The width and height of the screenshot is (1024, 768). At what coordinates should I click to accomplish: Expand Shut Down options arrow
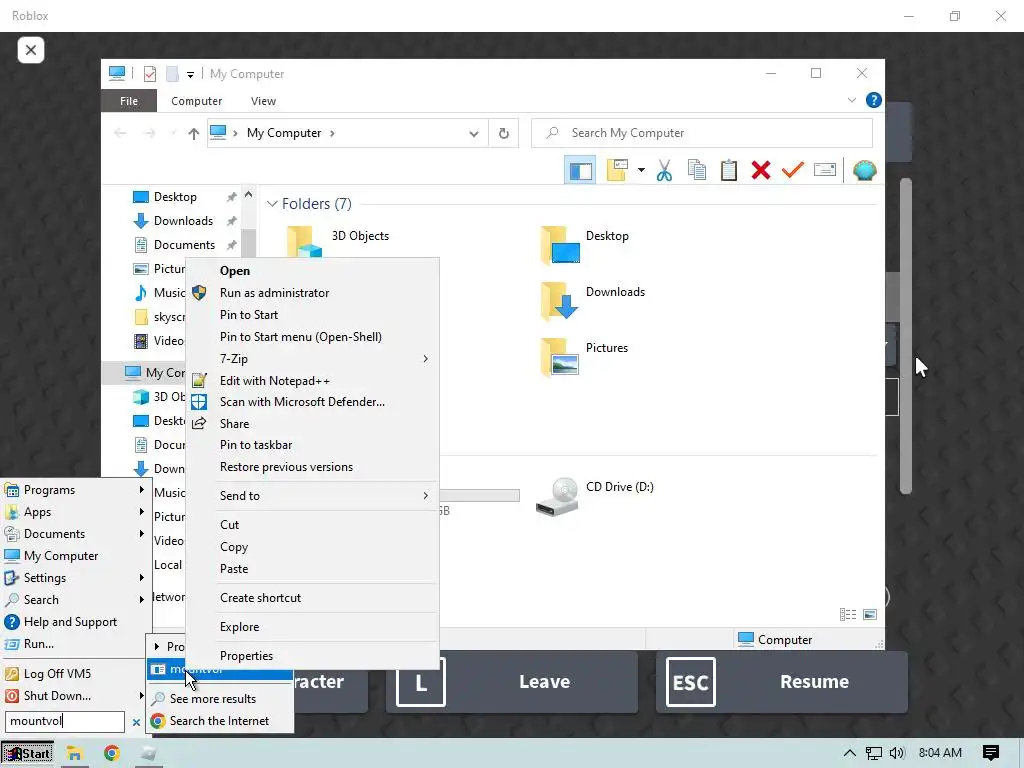pyautogui.click(x=141, y=696)
